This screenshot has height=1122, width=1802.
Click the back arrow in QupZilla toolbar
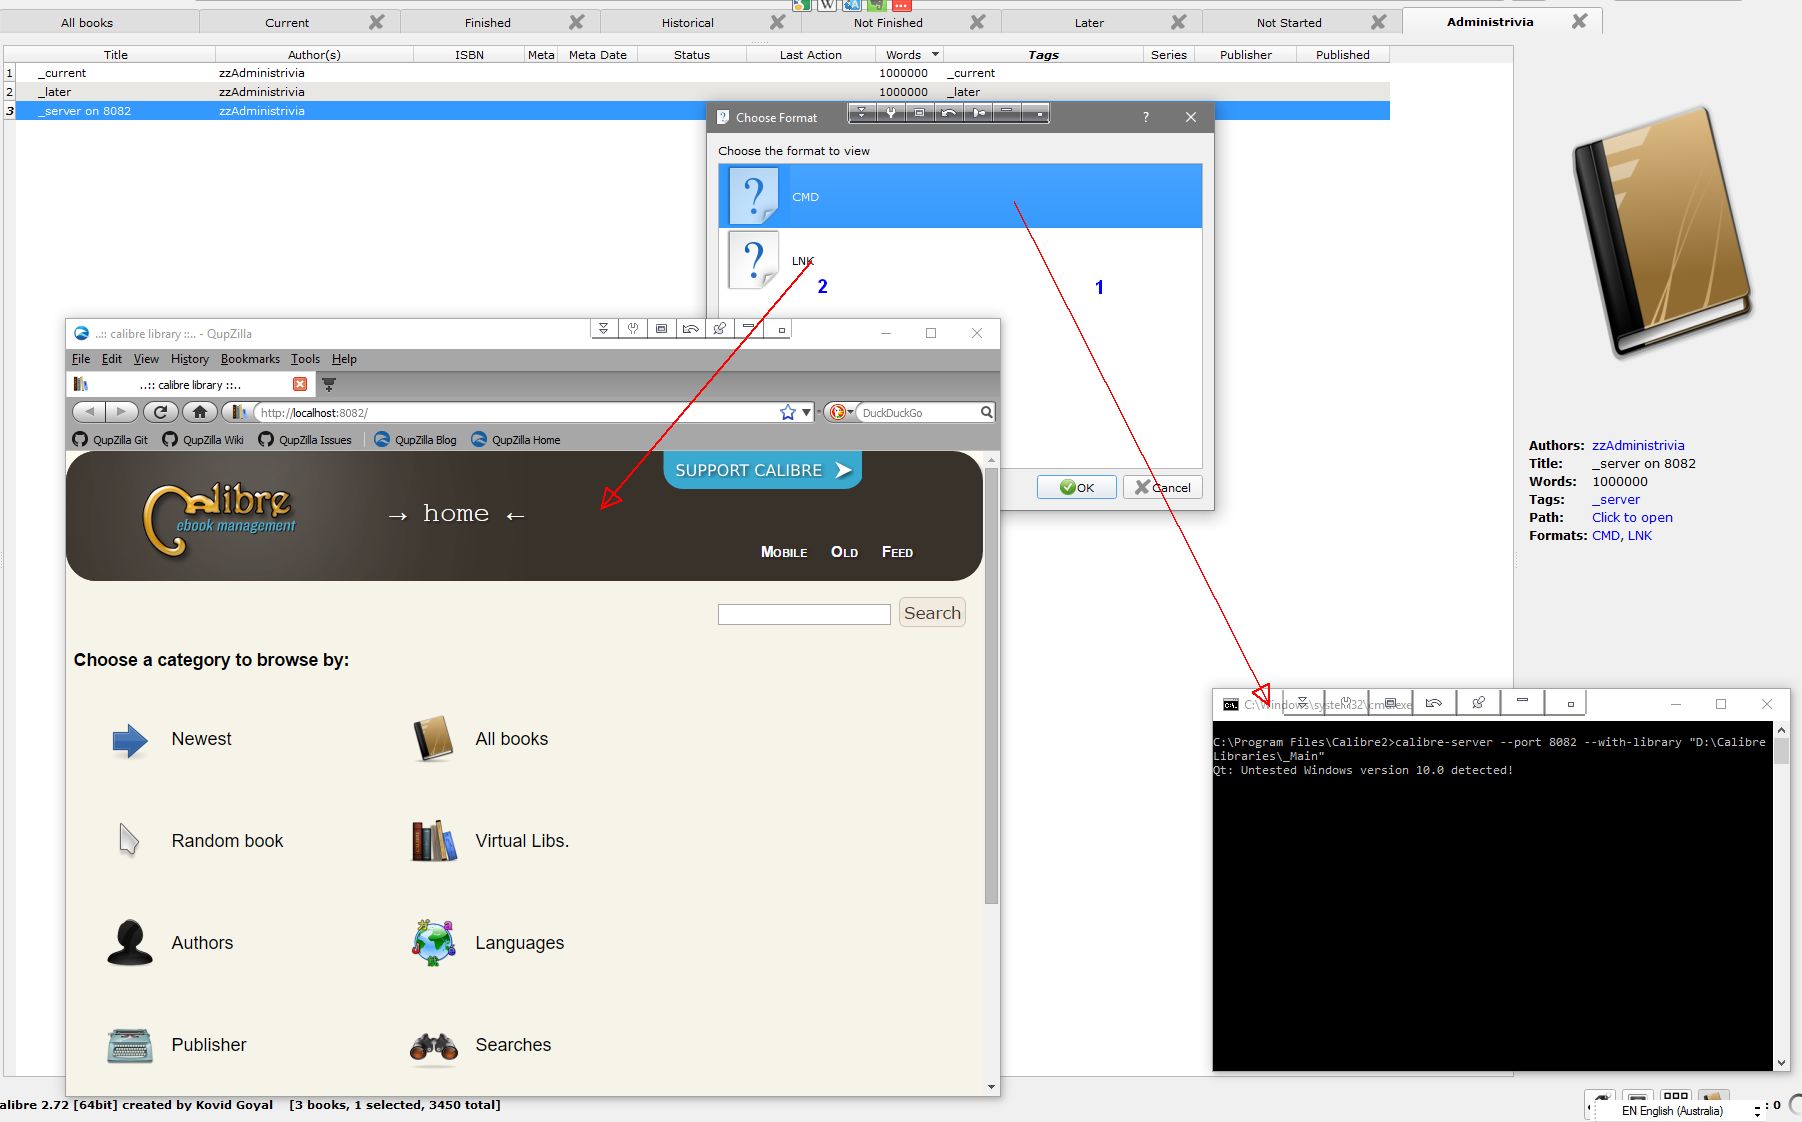click(89, 412)
